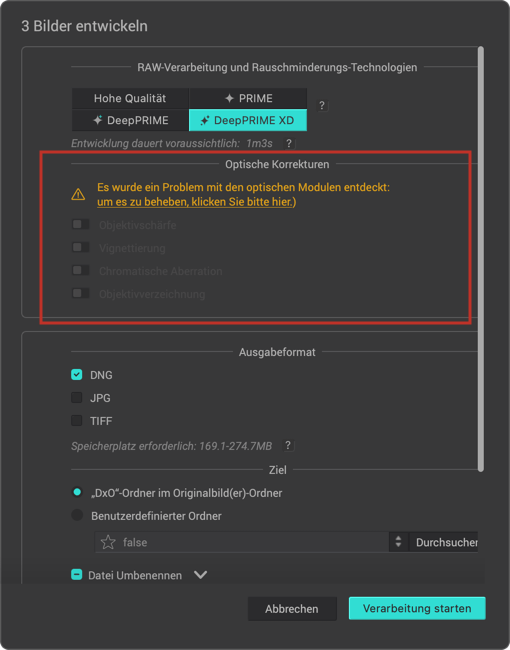The image size is (510, 650).
Task: Click the dialog's vertical scrollbar
Action: 481,259
